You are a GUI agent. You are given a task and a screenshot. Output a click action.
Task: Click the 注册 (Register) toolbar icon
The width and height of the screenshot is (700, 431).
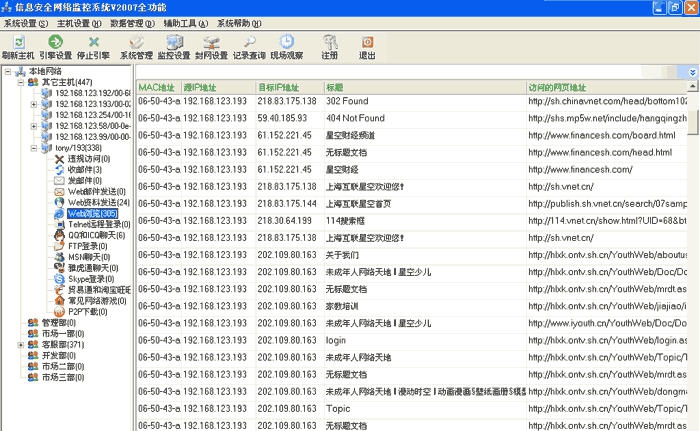(329, 42)
